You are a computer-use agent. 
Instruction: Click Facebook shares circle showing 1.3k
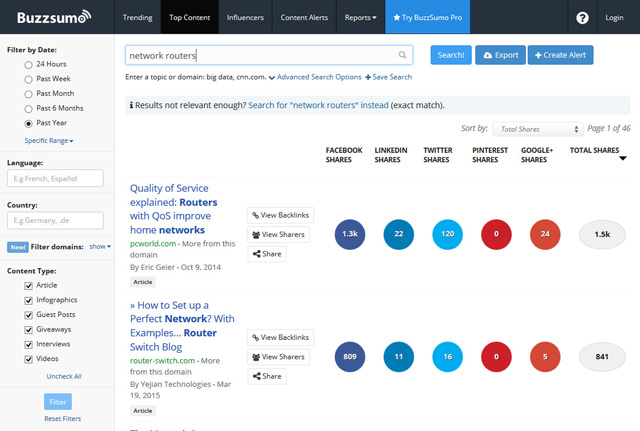point(350,234)
